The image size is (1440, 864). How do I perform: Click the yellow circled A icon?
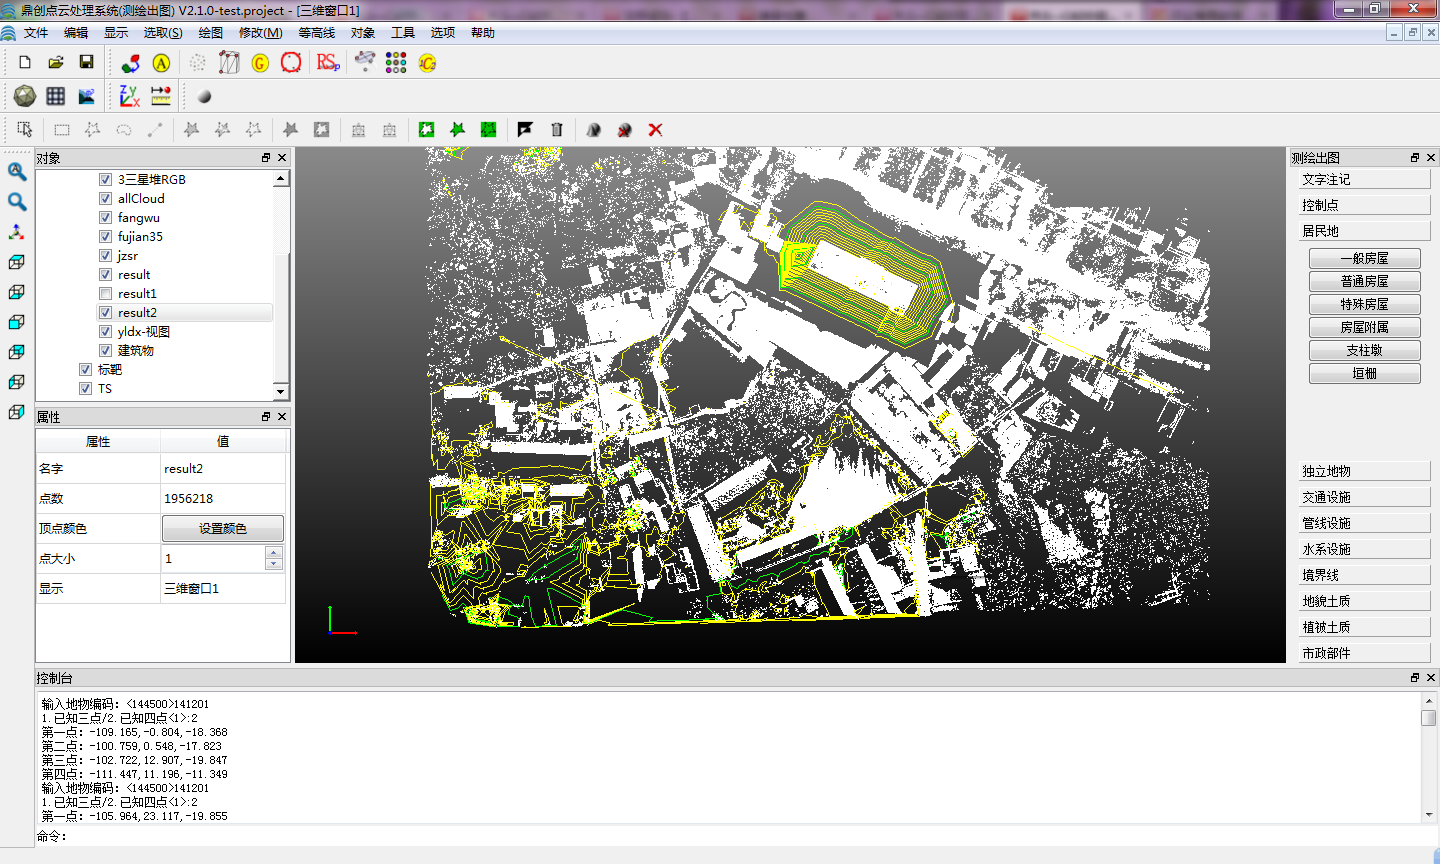pyautogui.click(x=161, y=63)
